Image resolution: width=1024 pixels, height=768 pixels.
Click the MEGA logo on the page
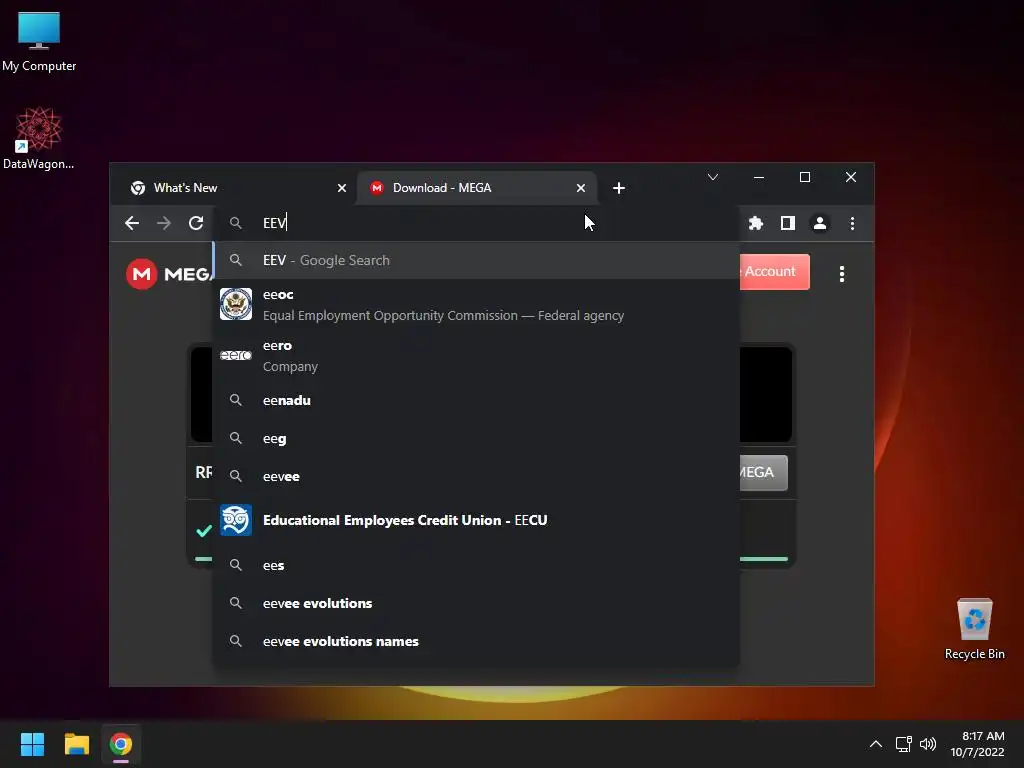coord(168,274)
